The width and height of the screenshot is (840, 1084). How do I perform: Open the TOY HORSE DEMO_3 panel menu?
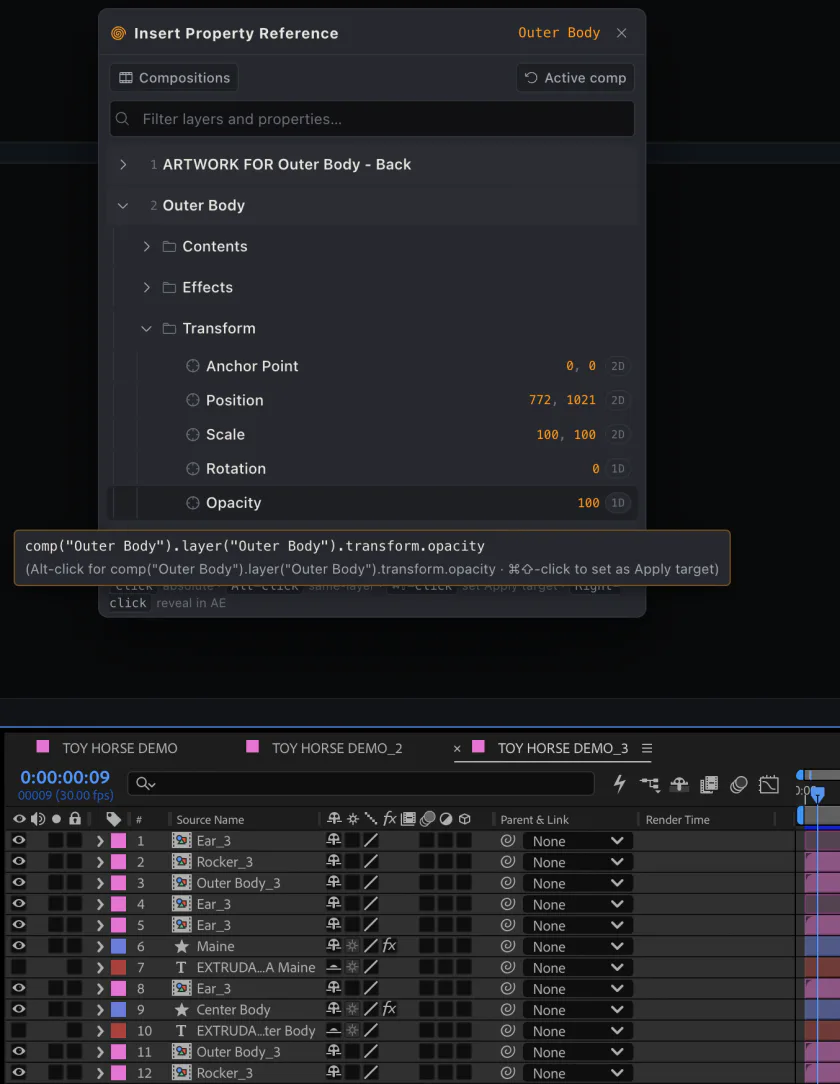click(x=647, y=748)
